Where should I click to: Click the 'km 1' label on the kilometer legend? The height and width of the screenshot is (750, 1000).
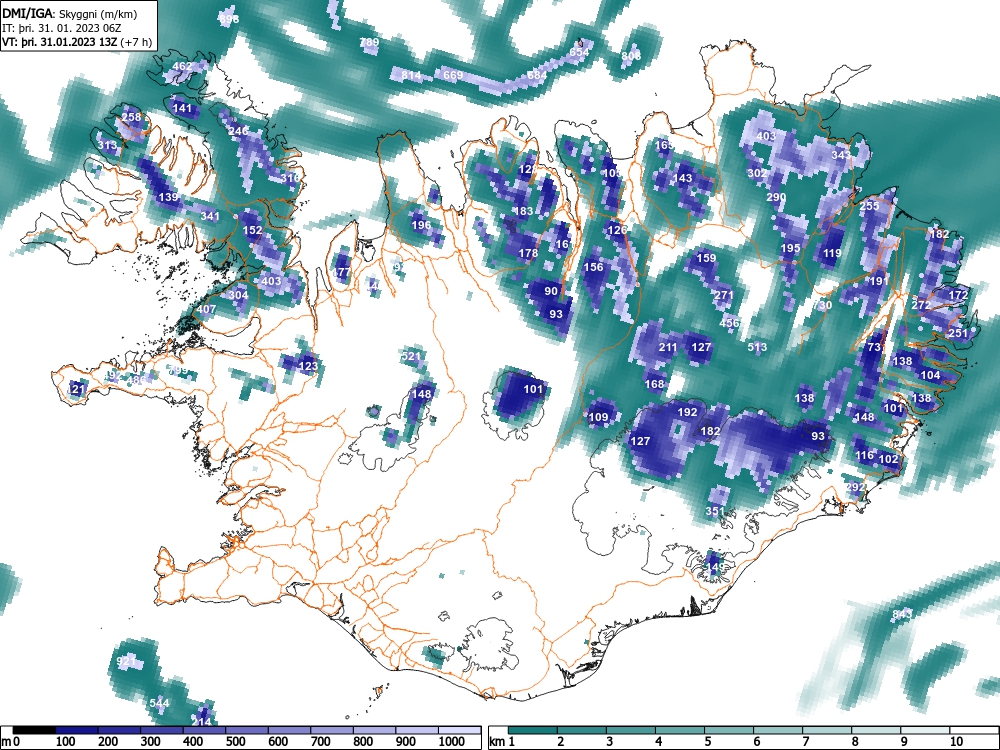[x=502, y=742]
